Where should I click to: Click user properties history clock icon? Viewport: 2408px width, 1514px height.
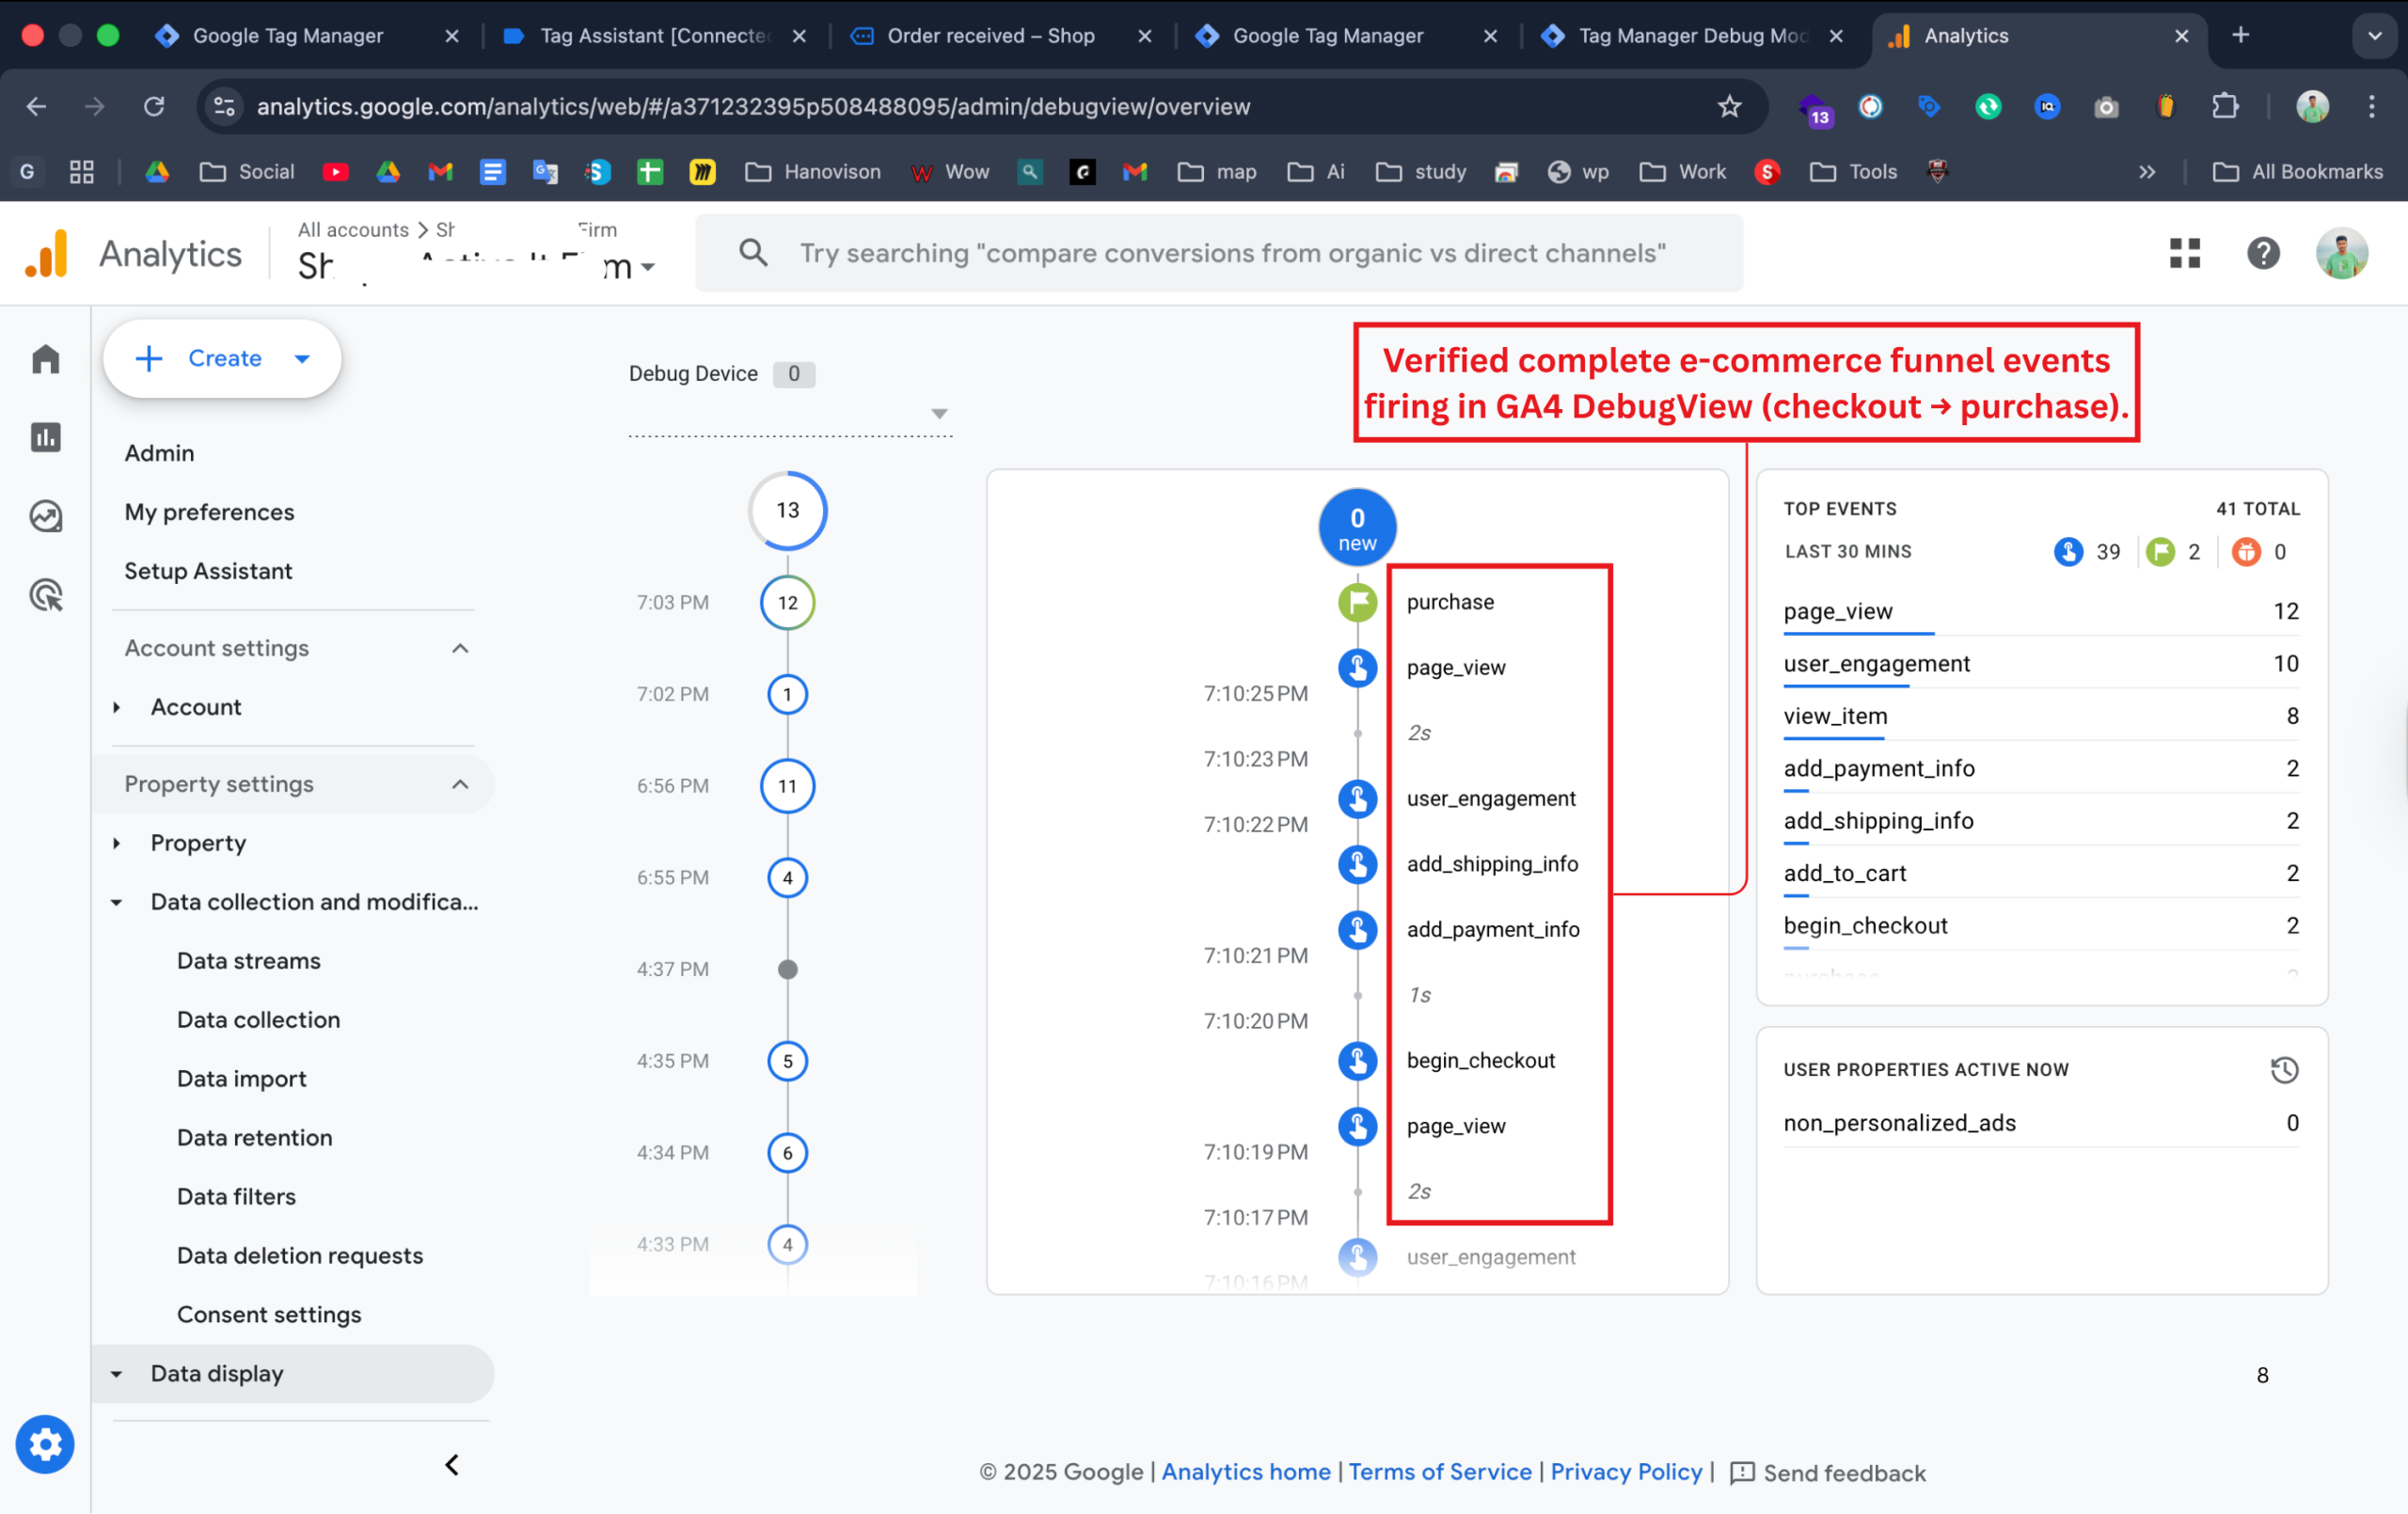click(x=2283, y=1070)
